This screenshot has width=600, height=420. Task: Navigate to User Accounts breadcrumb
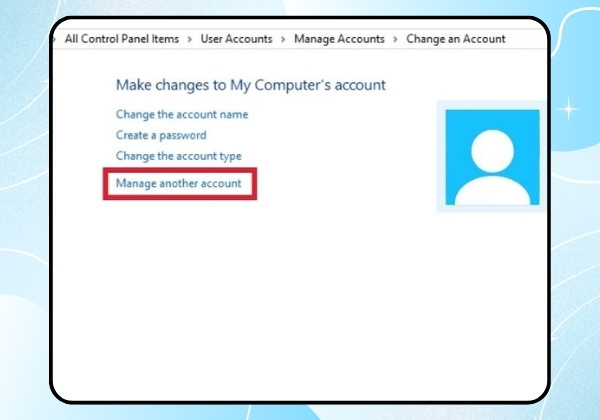[236, 39]
